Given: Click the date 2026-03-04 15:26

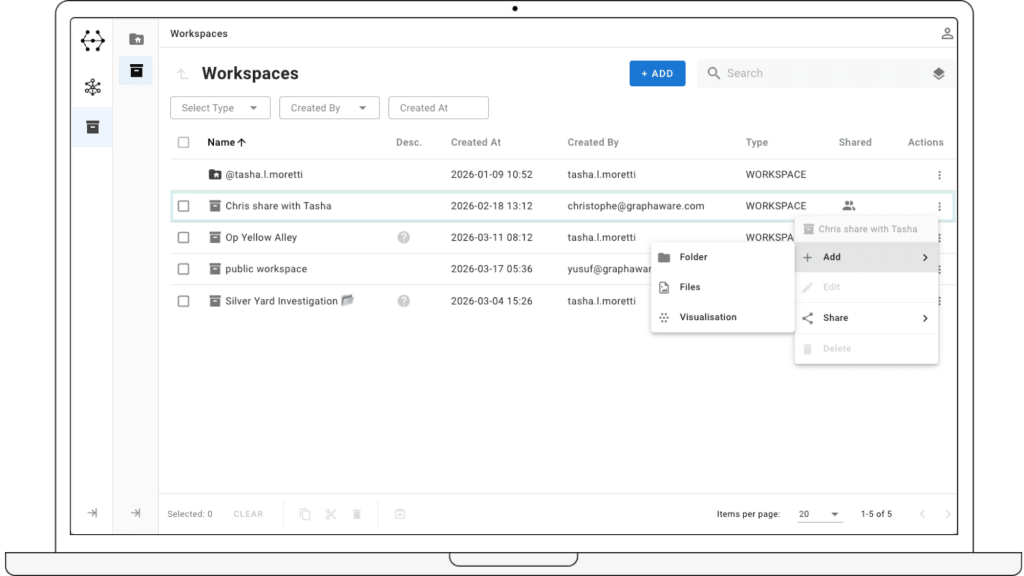Looking at the screenshot, I should pos(492,301).
